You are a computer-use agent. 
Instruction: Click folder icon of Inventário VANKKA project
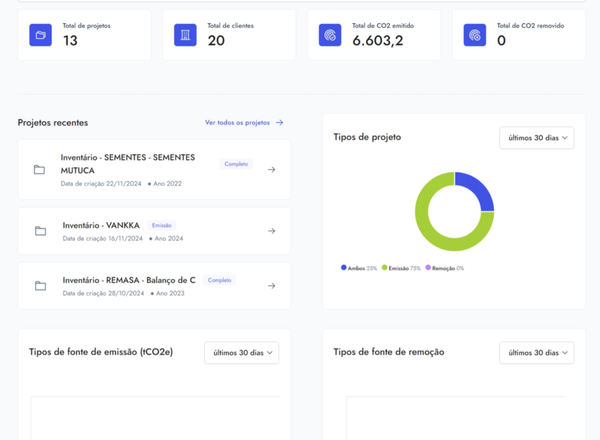41,231
